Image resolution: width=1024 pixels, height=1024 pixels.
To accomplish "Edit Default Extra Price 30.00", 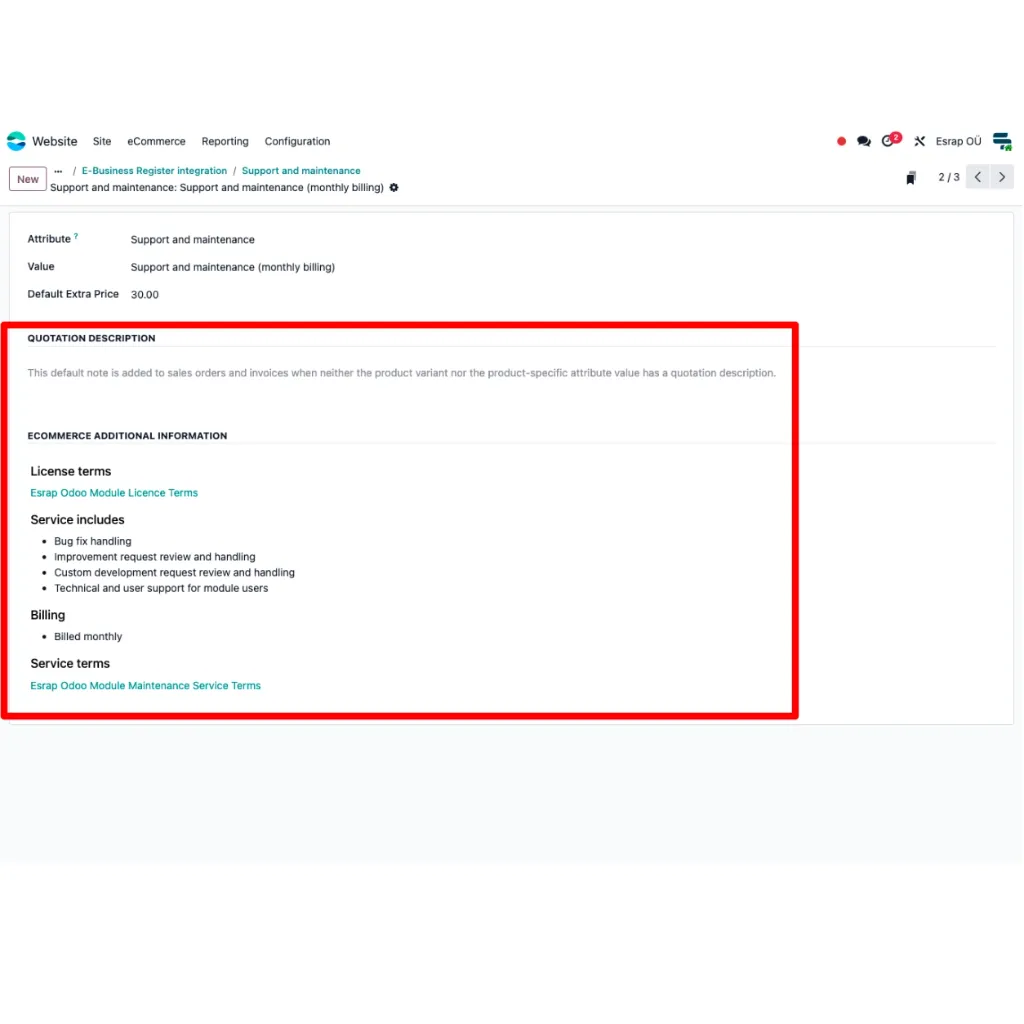I will point(144,295).
